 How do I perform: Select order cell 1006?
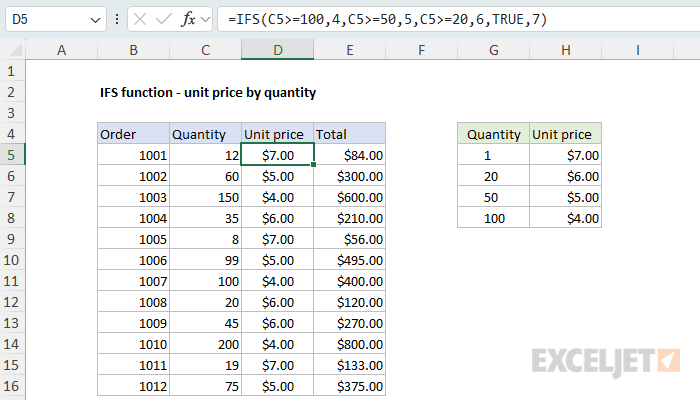click(x=133, y=260)
